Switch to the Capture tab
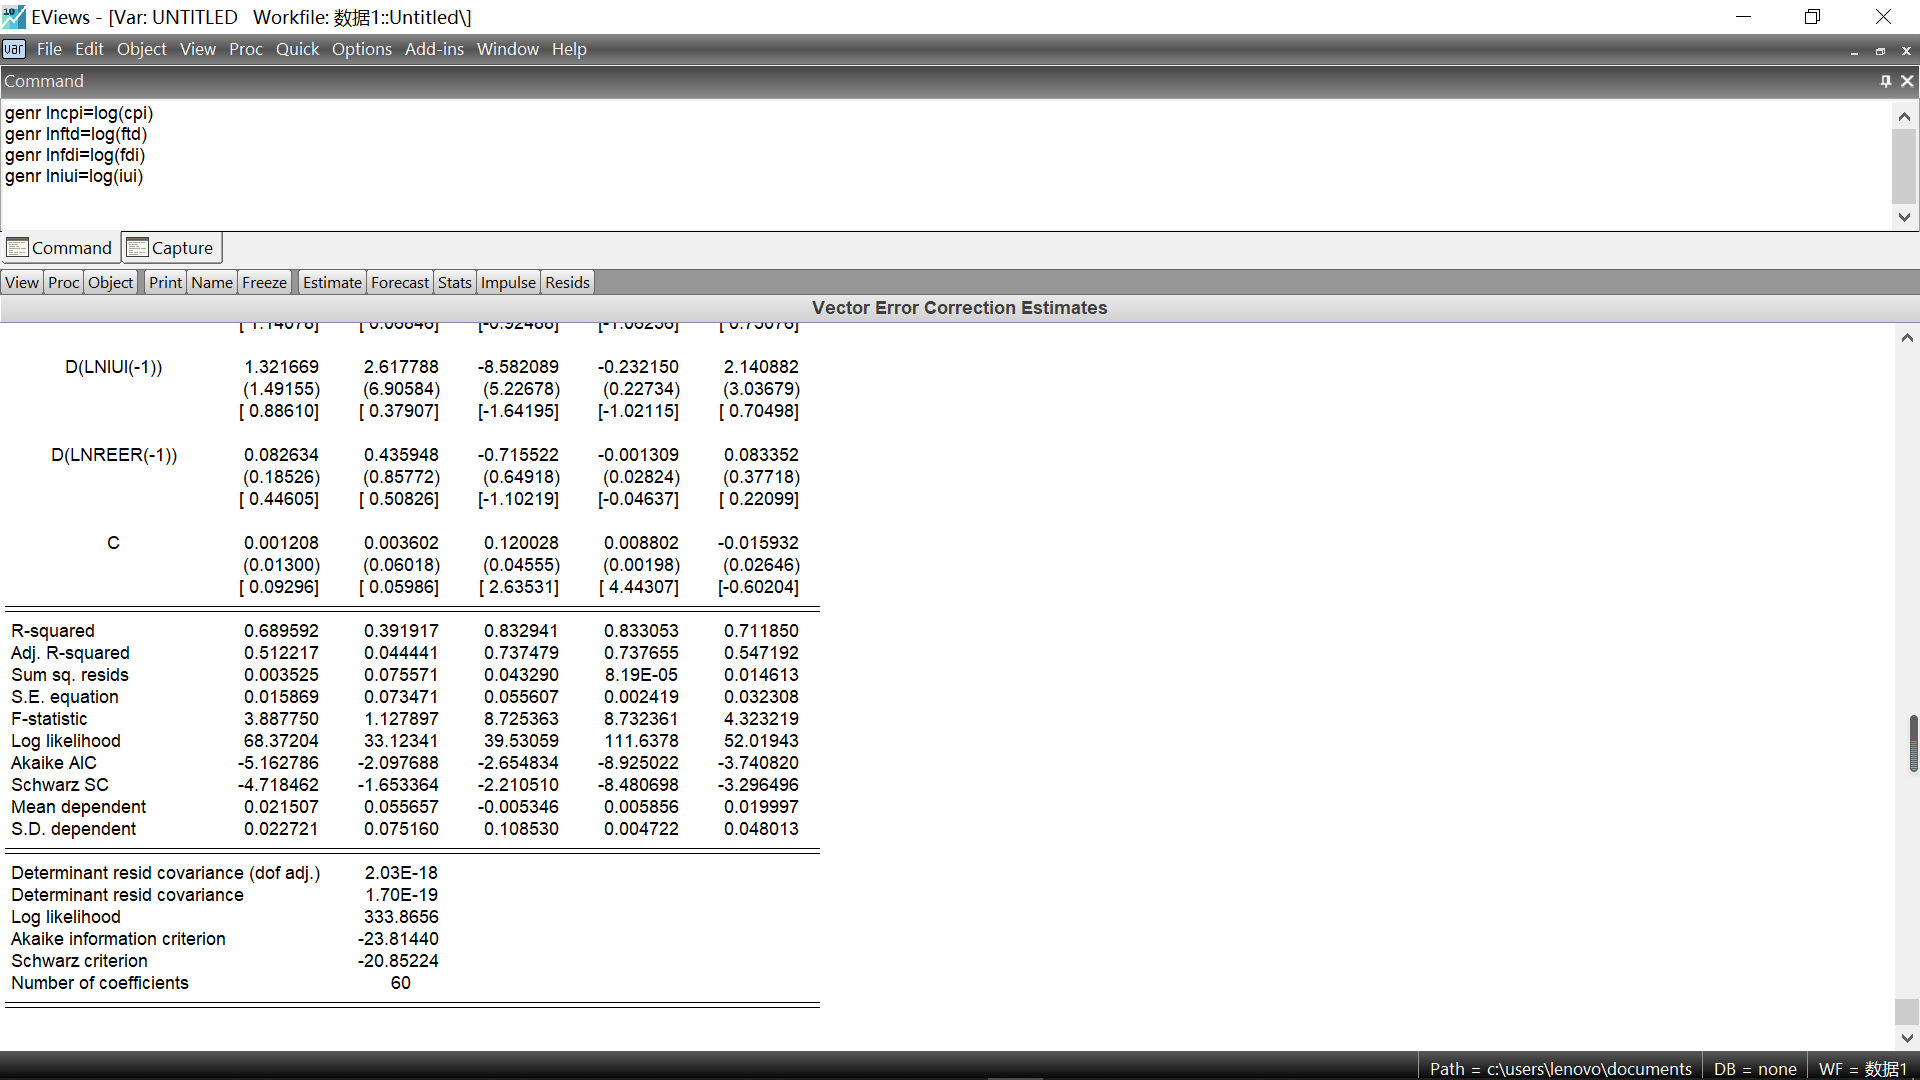This screenshot has height=1080, width=1920. pos(172,248)
